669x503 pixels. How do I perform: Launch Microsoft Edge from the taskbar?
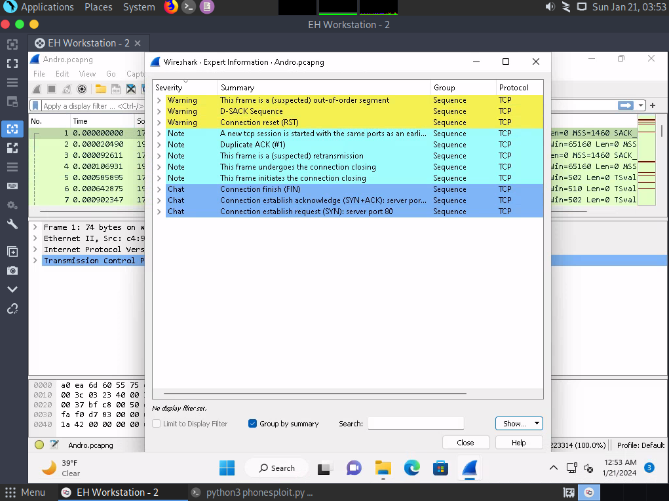click(411, 468)
